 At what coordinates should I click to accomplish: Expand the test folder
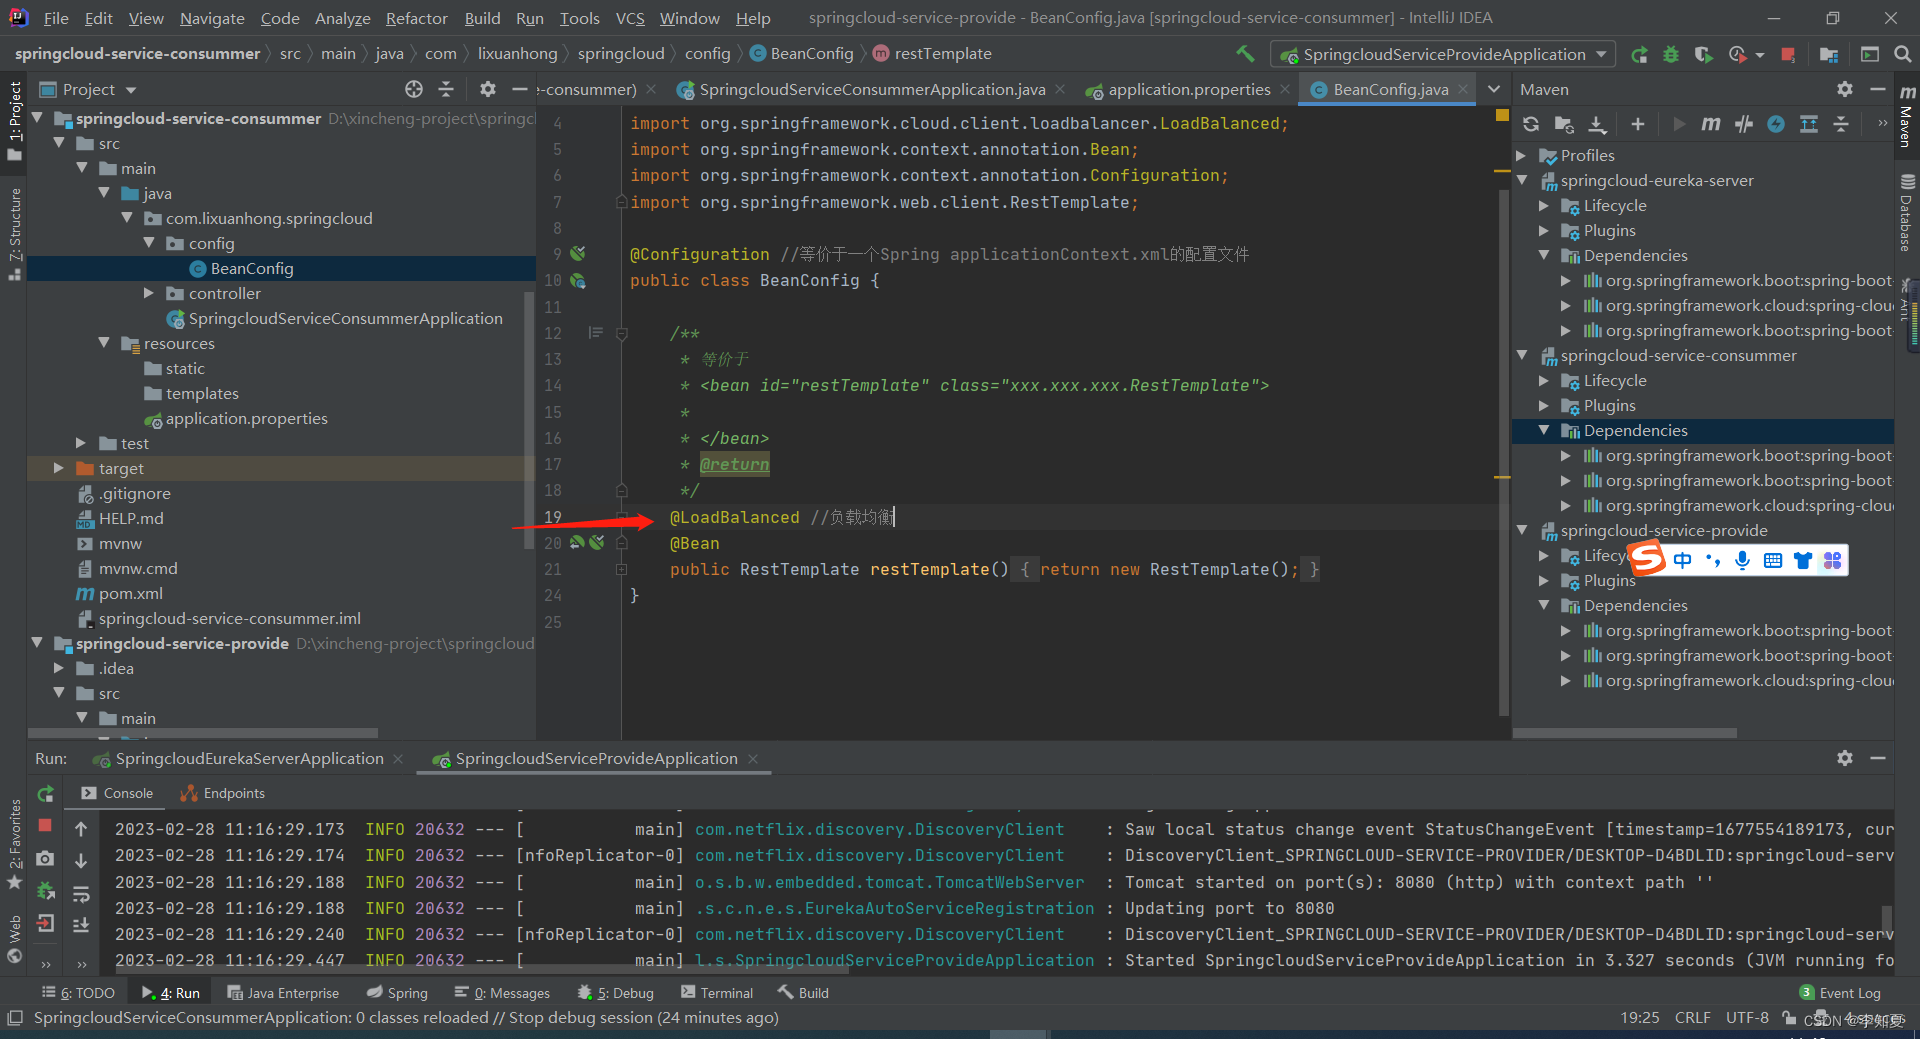point(81,443)
